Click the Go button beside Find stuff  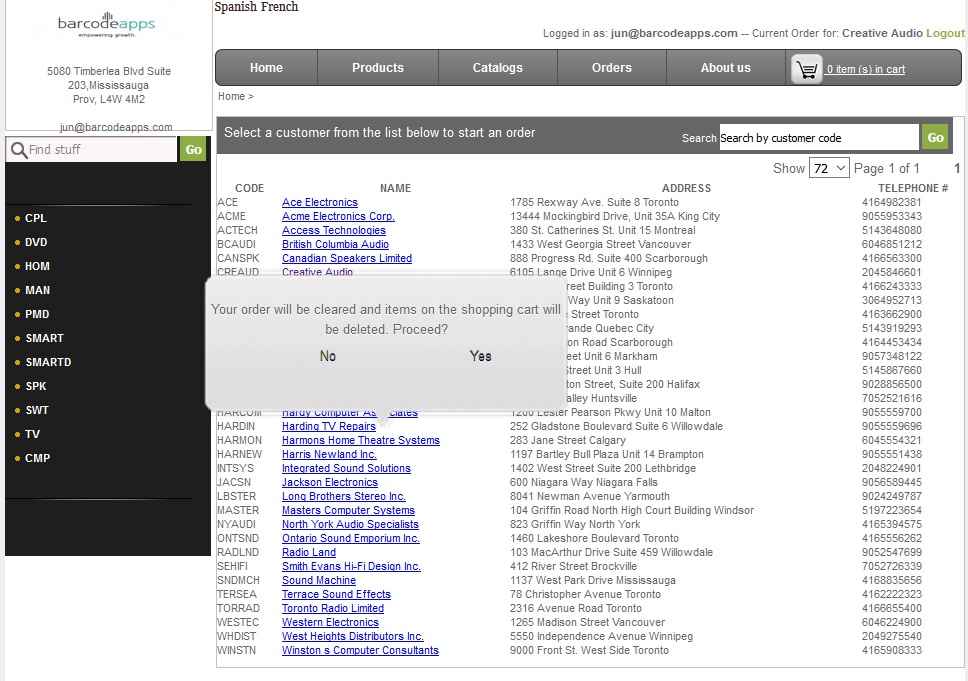pos(194,149)
